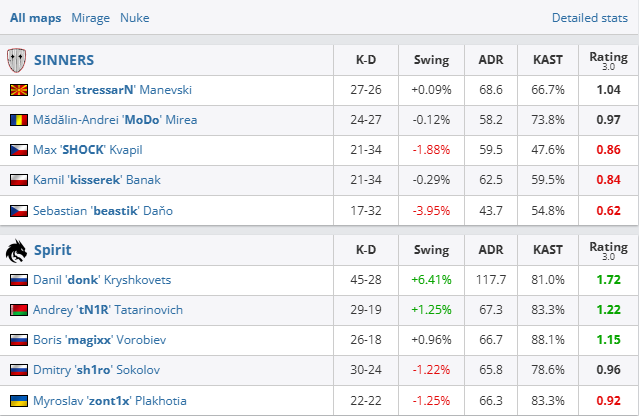Click the Polish flag beside kisserek
The height and width of the screenshot is (416, 639).
point(18,180)
